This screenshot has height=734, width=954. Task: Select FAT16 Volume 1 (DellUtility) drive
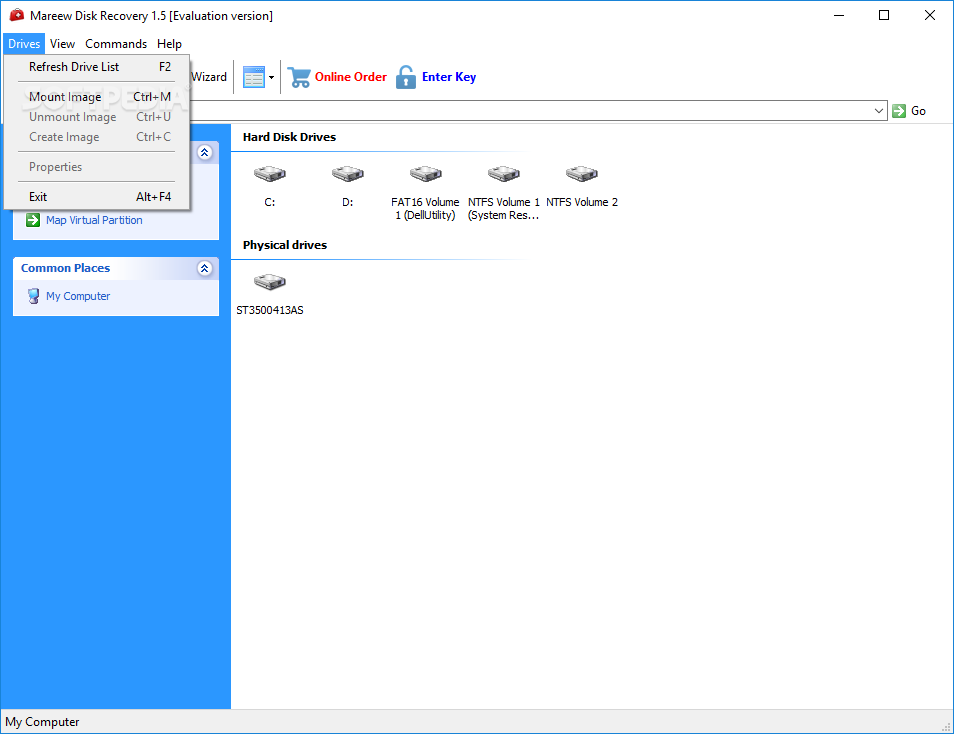tap(425, 174)
